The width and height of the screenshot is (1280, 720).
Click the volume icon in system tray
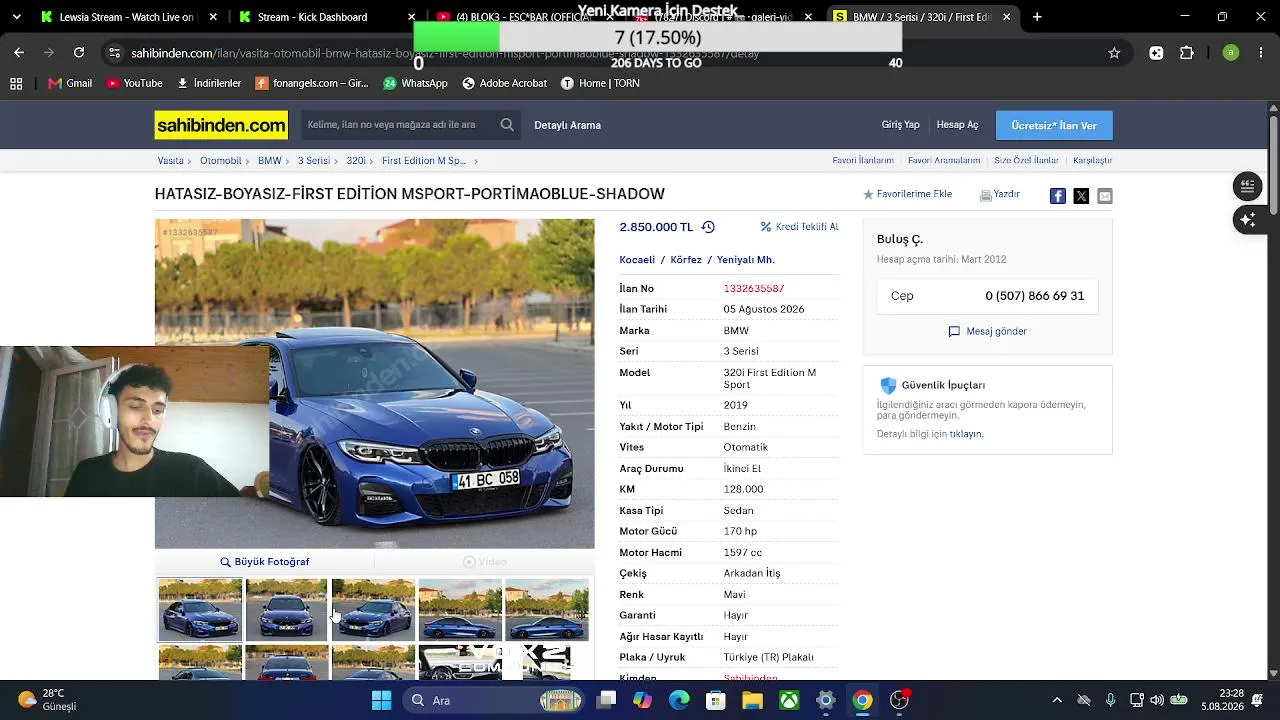[x=1157, y=700]
